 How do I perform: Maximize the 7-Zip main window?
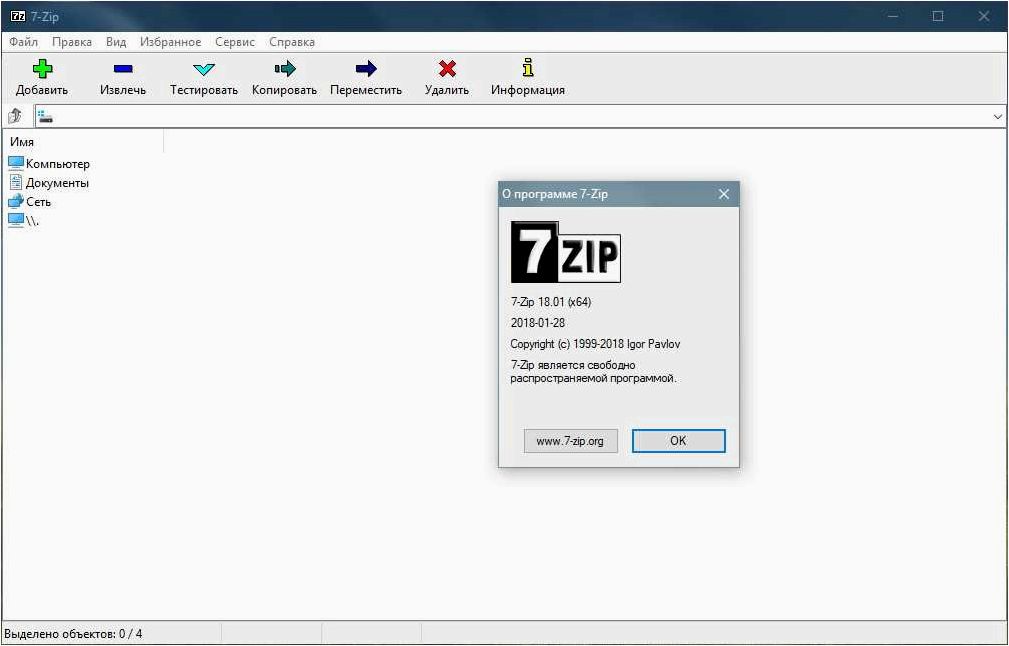(938, 16)
